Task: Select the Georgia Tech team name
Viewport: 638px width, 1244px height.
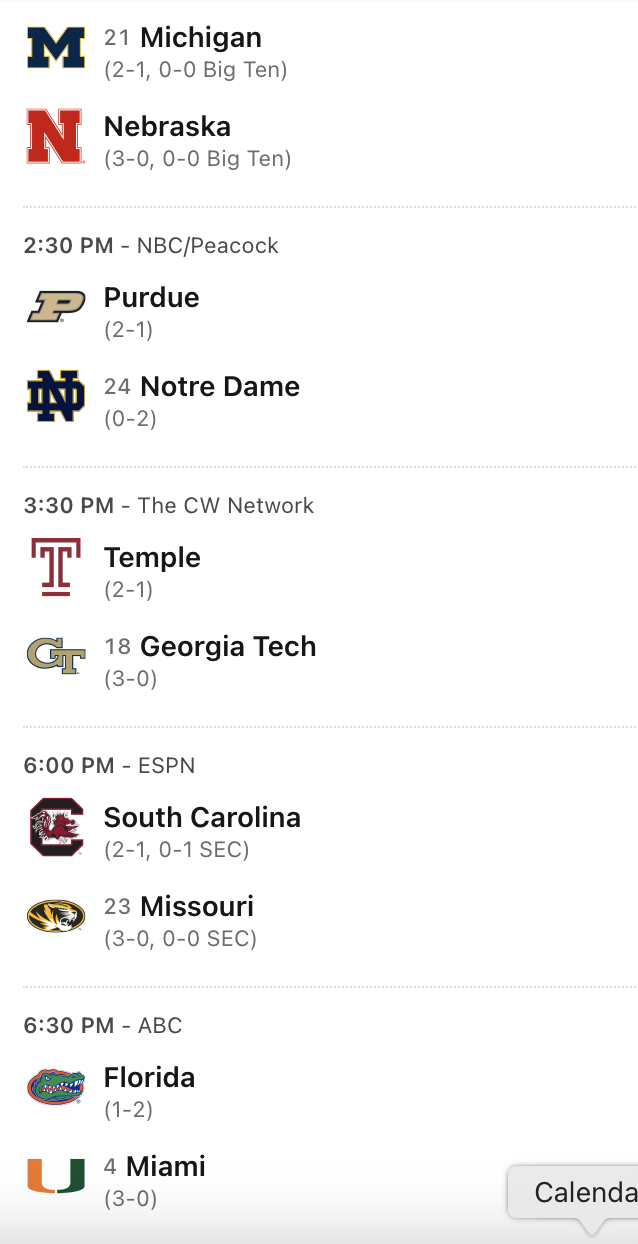Action: tap(228, 647)
